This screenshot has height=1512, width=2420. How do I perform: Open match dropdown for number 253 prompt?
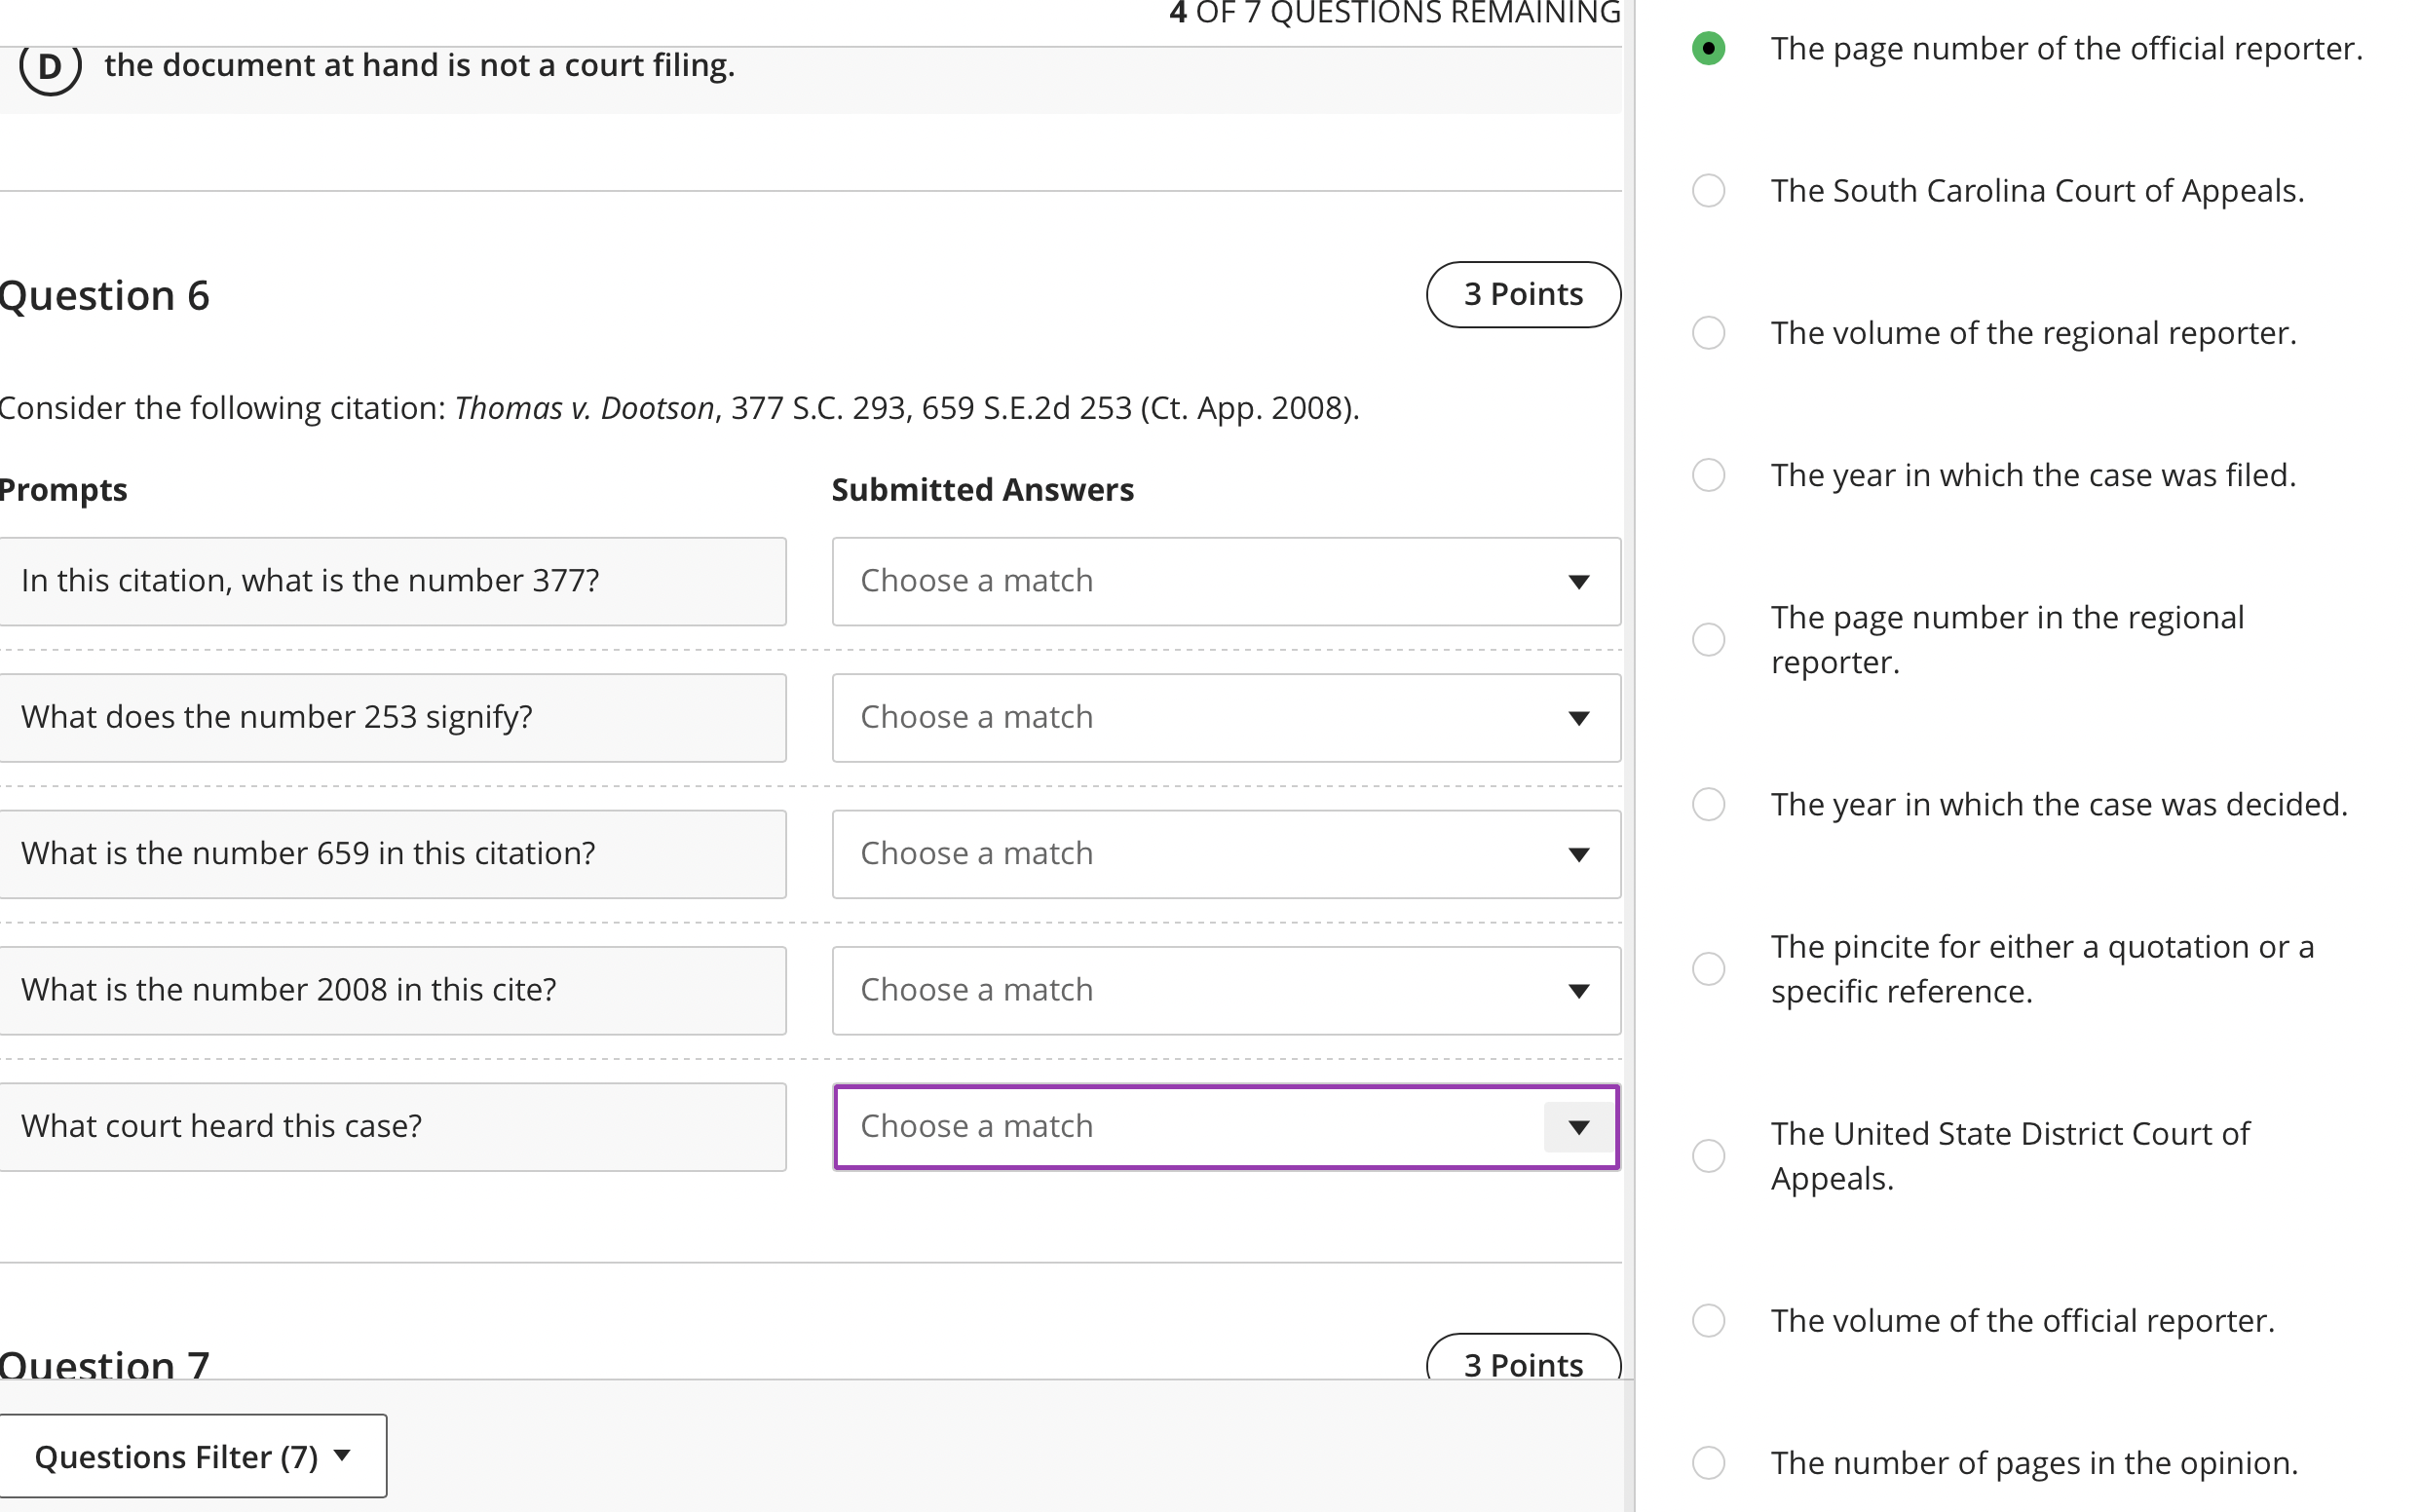[1225, 717]
